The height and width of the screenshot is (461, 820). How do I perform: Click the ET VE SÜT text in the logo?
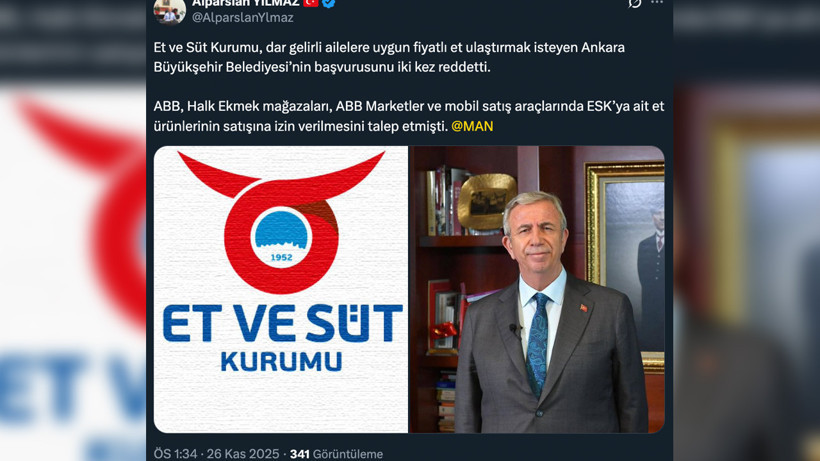tap(282, 324)
